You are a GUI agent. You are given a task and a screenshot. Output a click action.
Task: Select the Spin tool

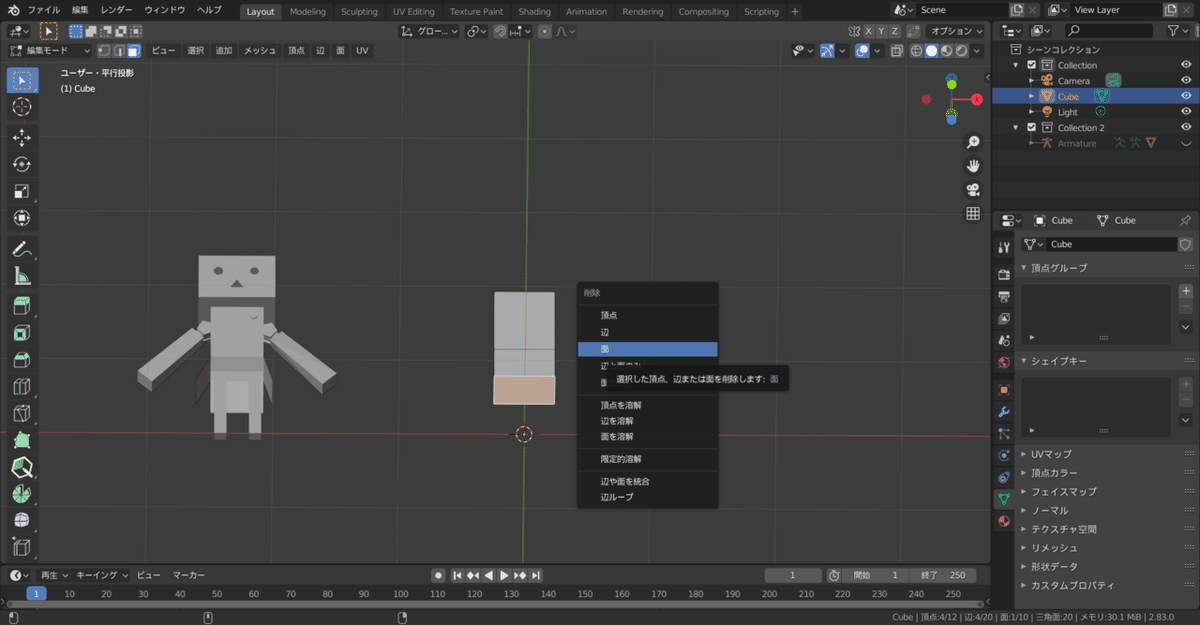click(x=22, y=494)
